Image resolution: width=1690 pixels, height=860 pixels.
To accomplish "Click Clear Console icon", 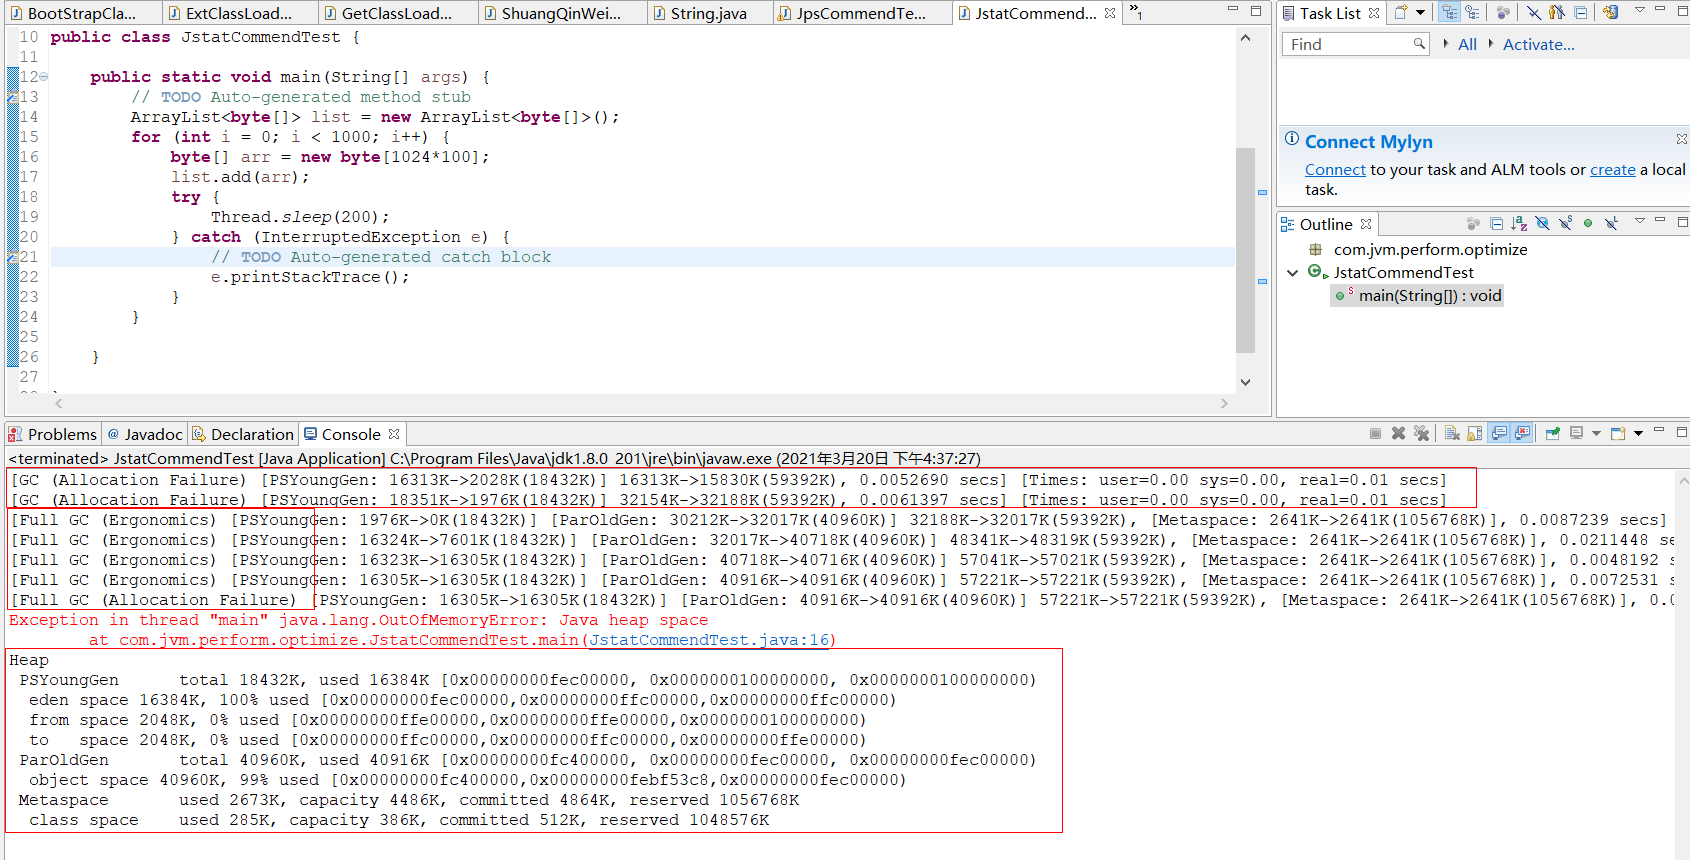I will [1452, 433].
